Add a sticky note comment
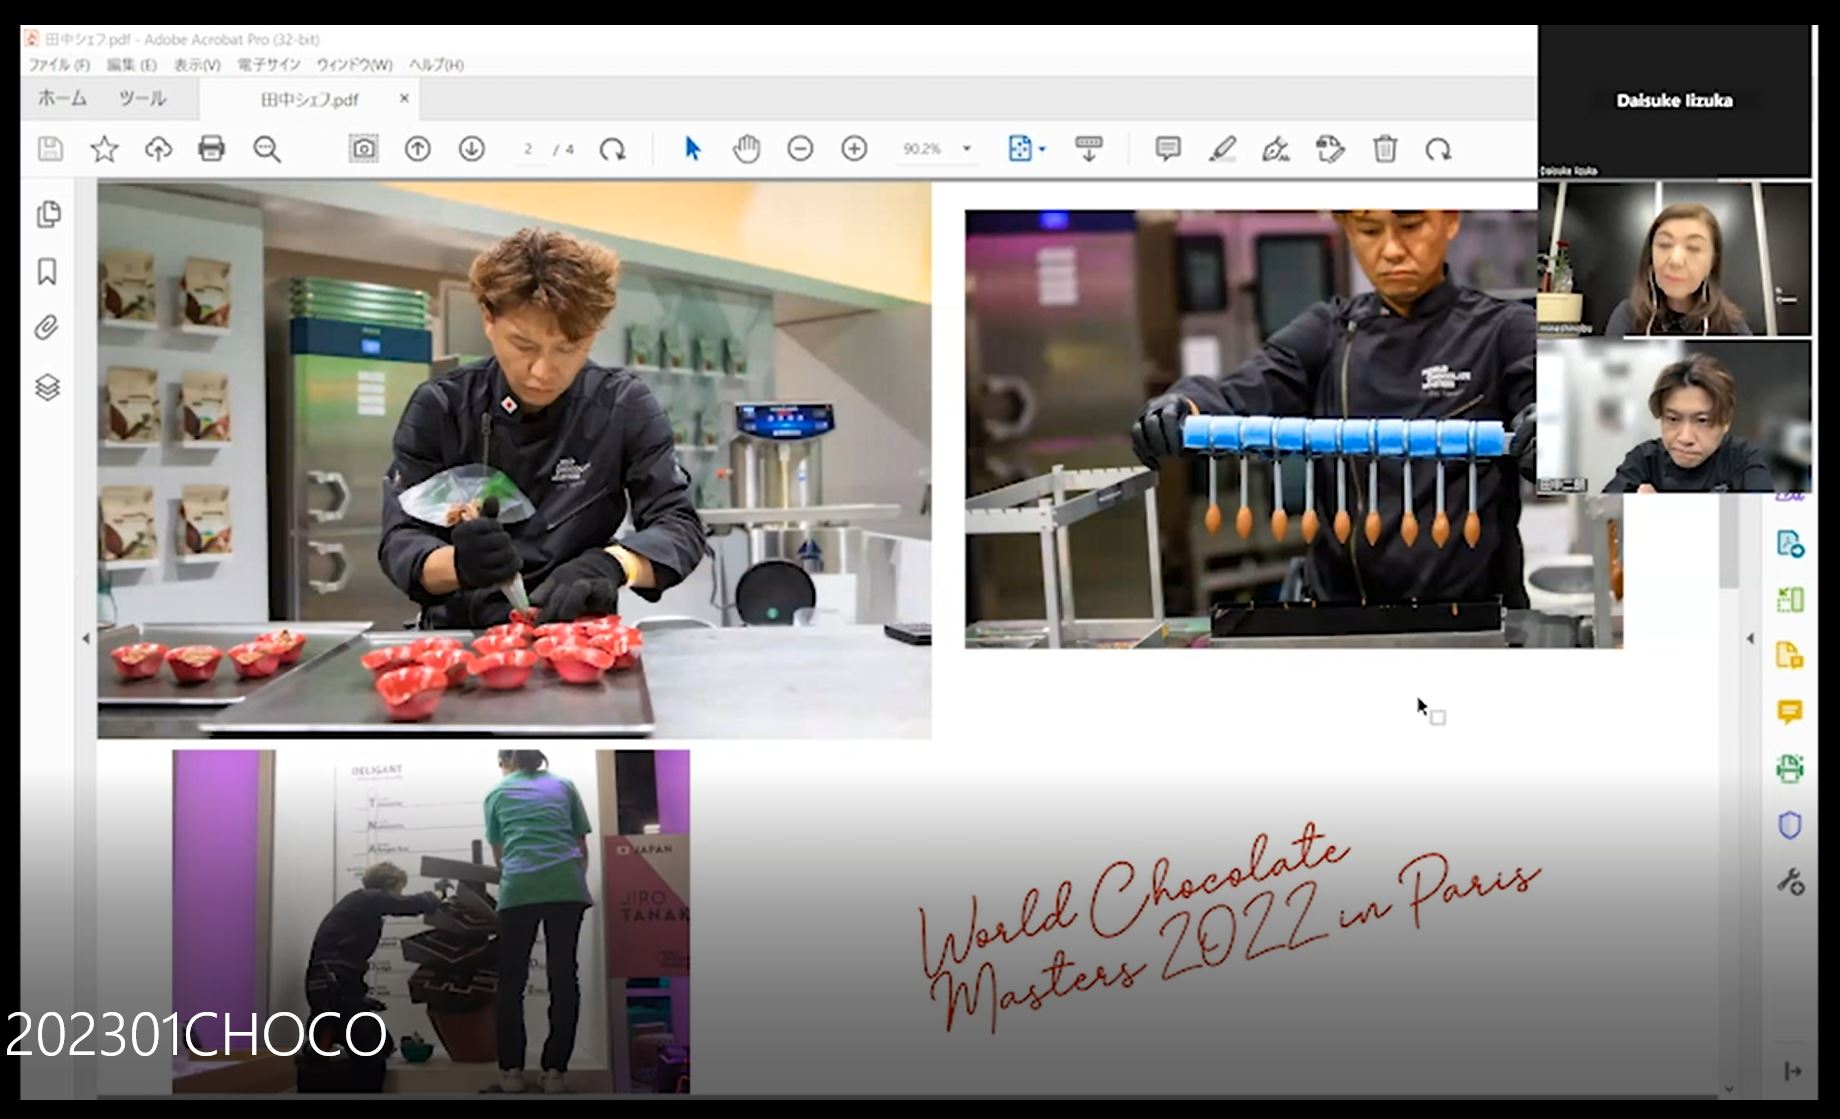The image size is (1840, 1119). point(1167,149)
